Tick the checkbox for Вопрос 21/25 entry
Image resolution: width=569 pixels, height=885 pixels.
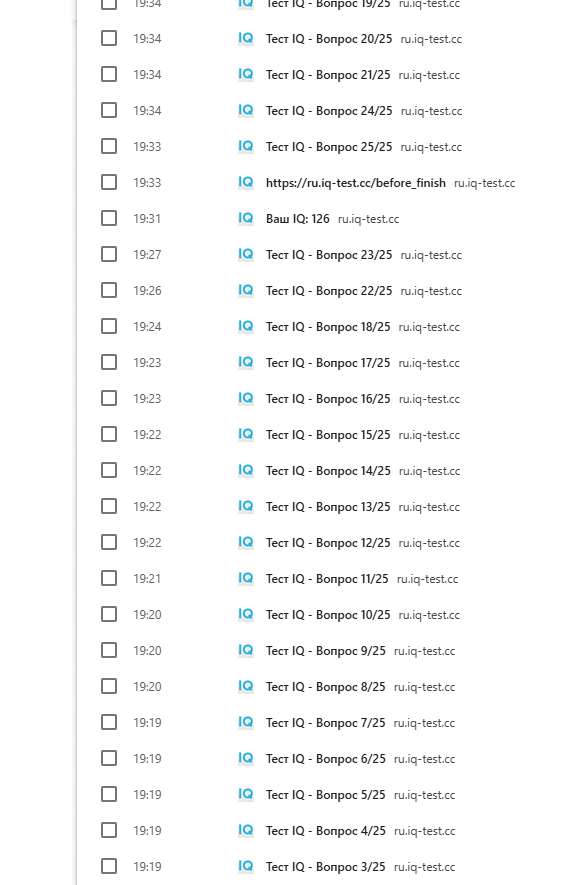pyautogui.click(x=109, y=75)
